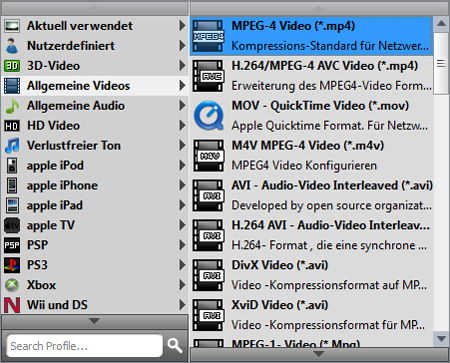
Task: Click the green Xbox sphere icon
Action: [12, 285]
